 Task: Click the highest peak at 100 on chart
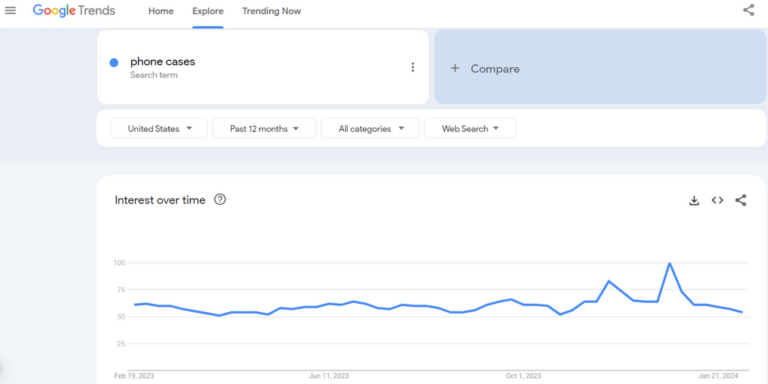[670, 264]
